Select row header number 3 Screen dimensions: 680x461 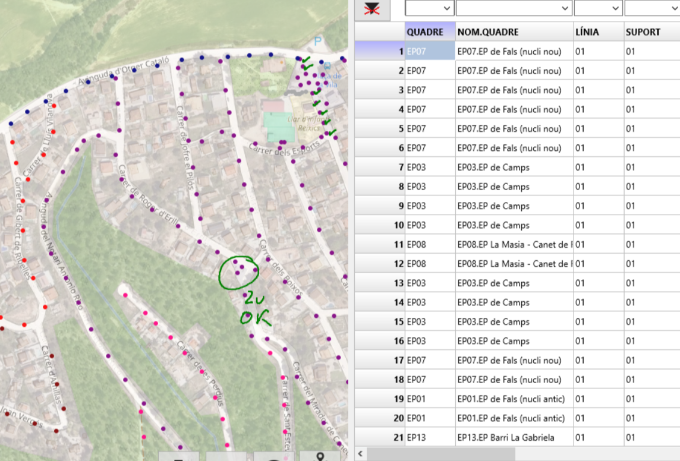click(x=380, y=90)
